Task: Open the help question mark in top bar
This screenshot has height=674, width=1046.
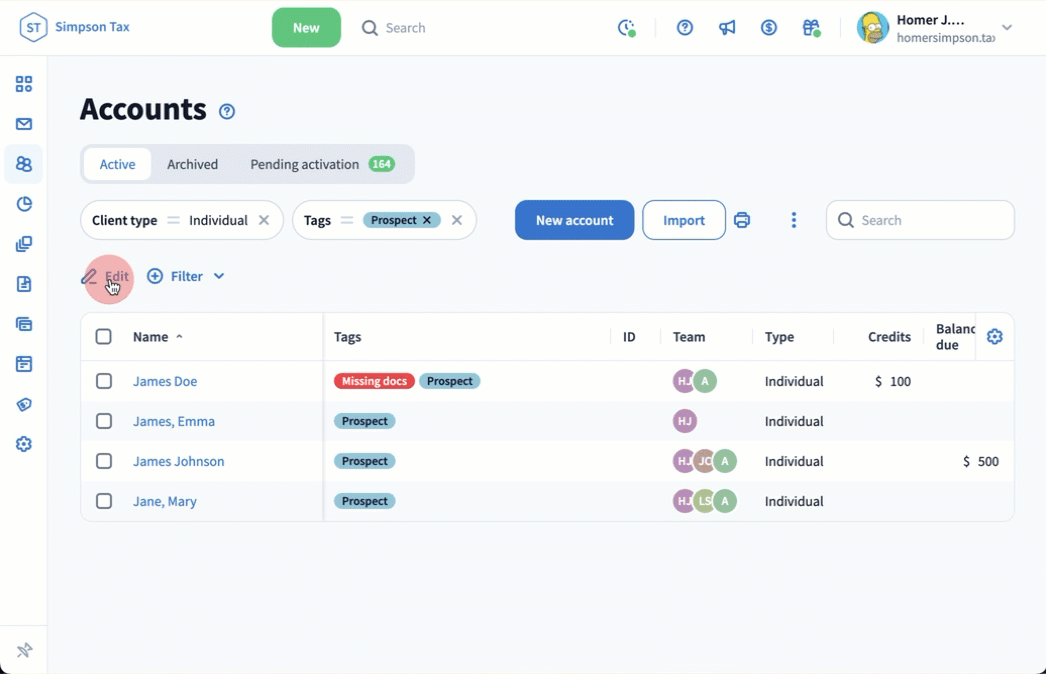Action: pyautogui.click(x=685, y=28)
